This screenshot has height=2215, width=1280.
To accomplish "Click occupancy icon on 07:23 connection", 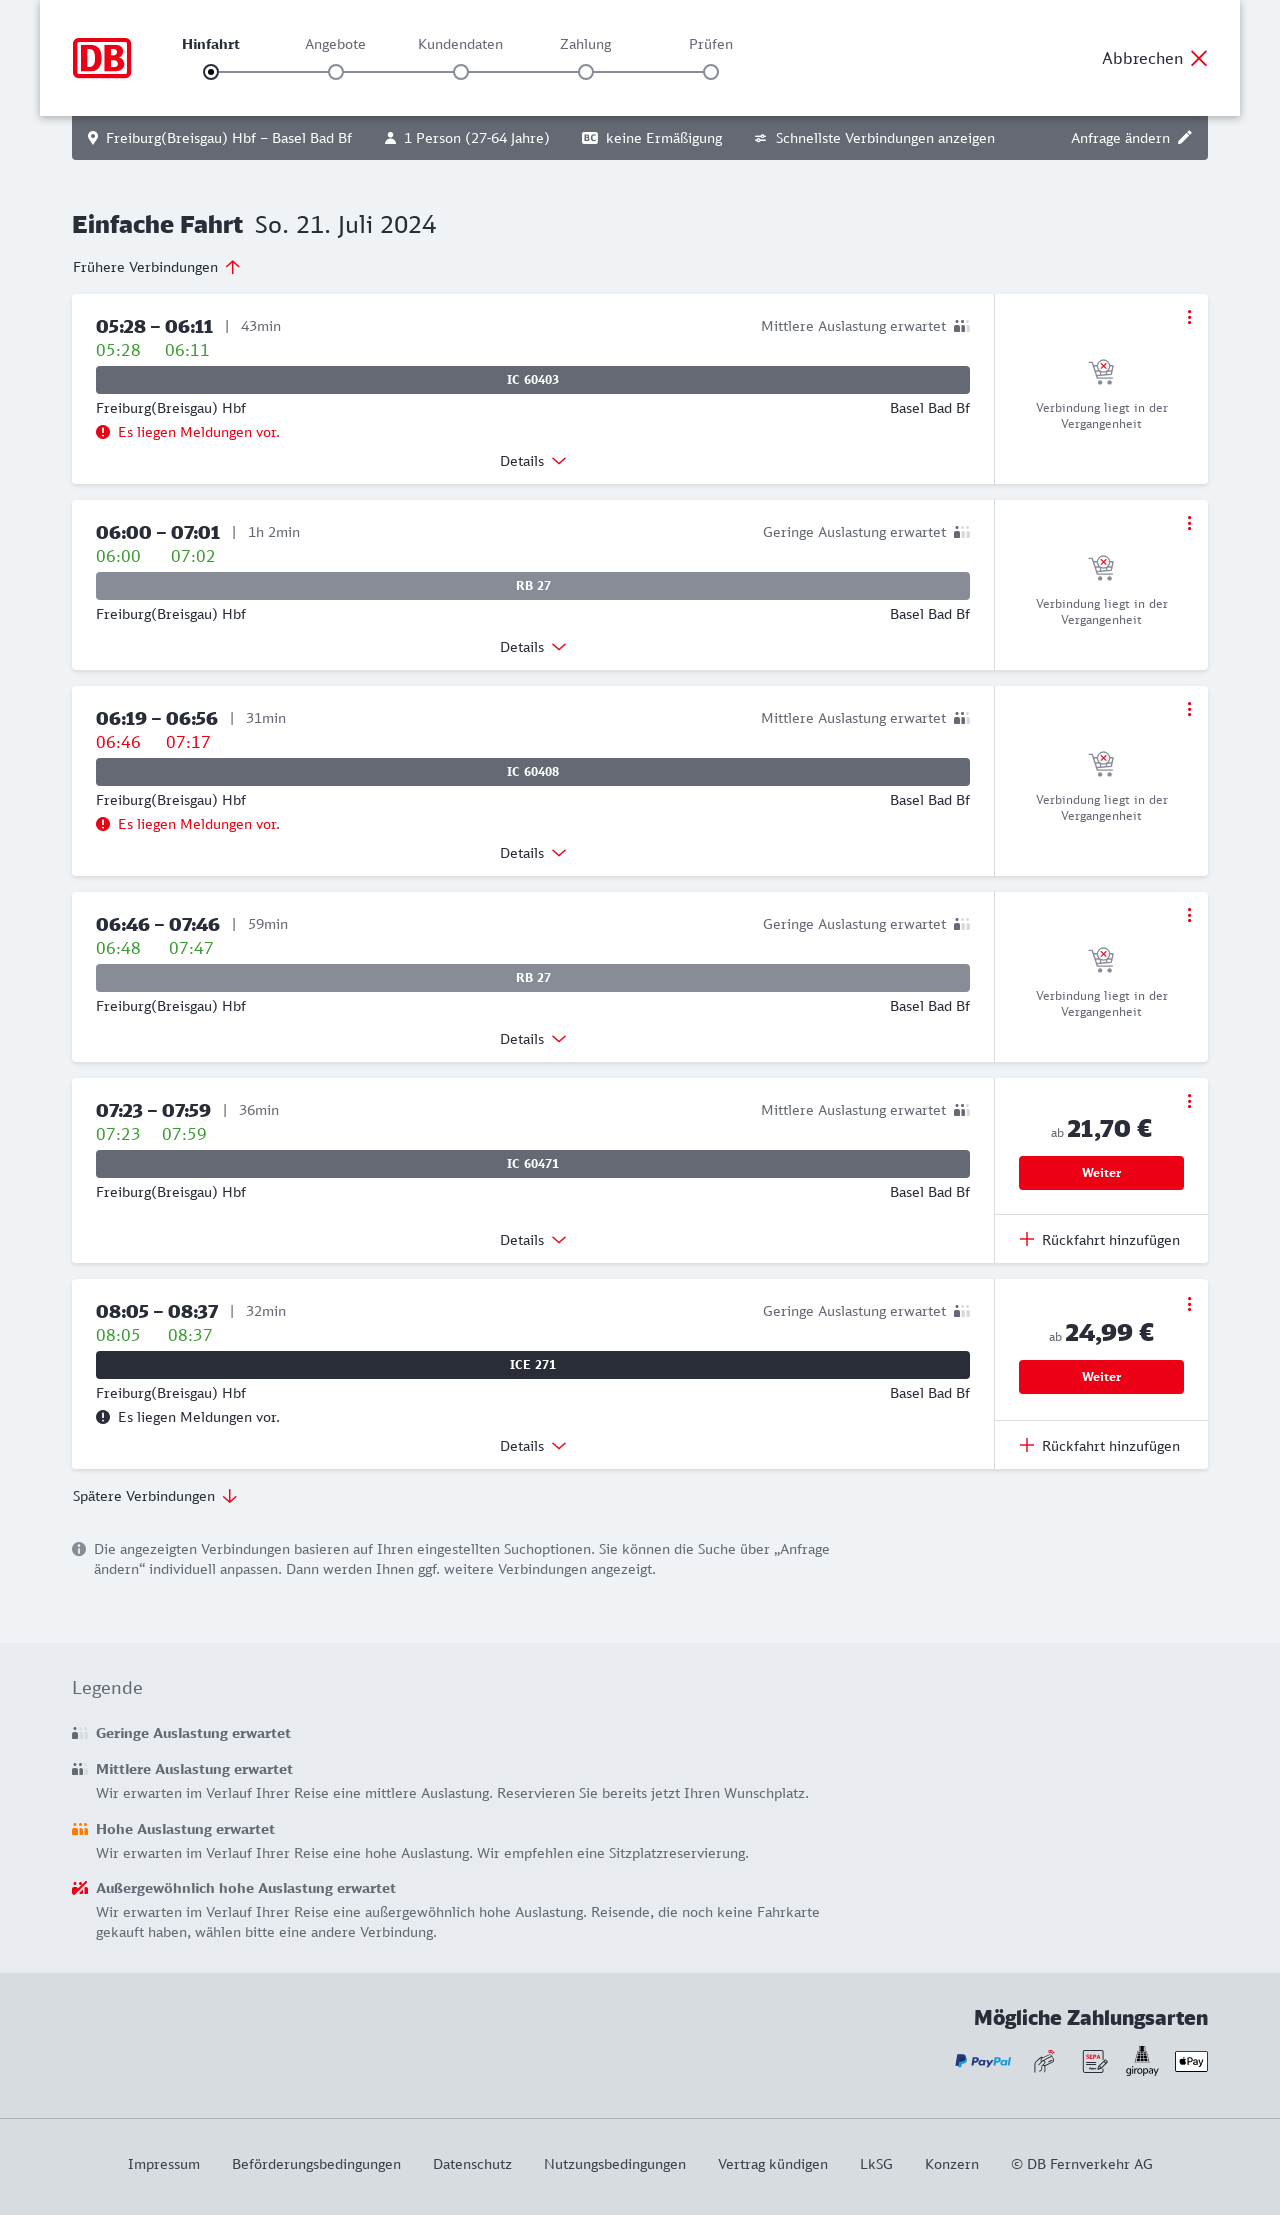I will [x=961, y=1110].
